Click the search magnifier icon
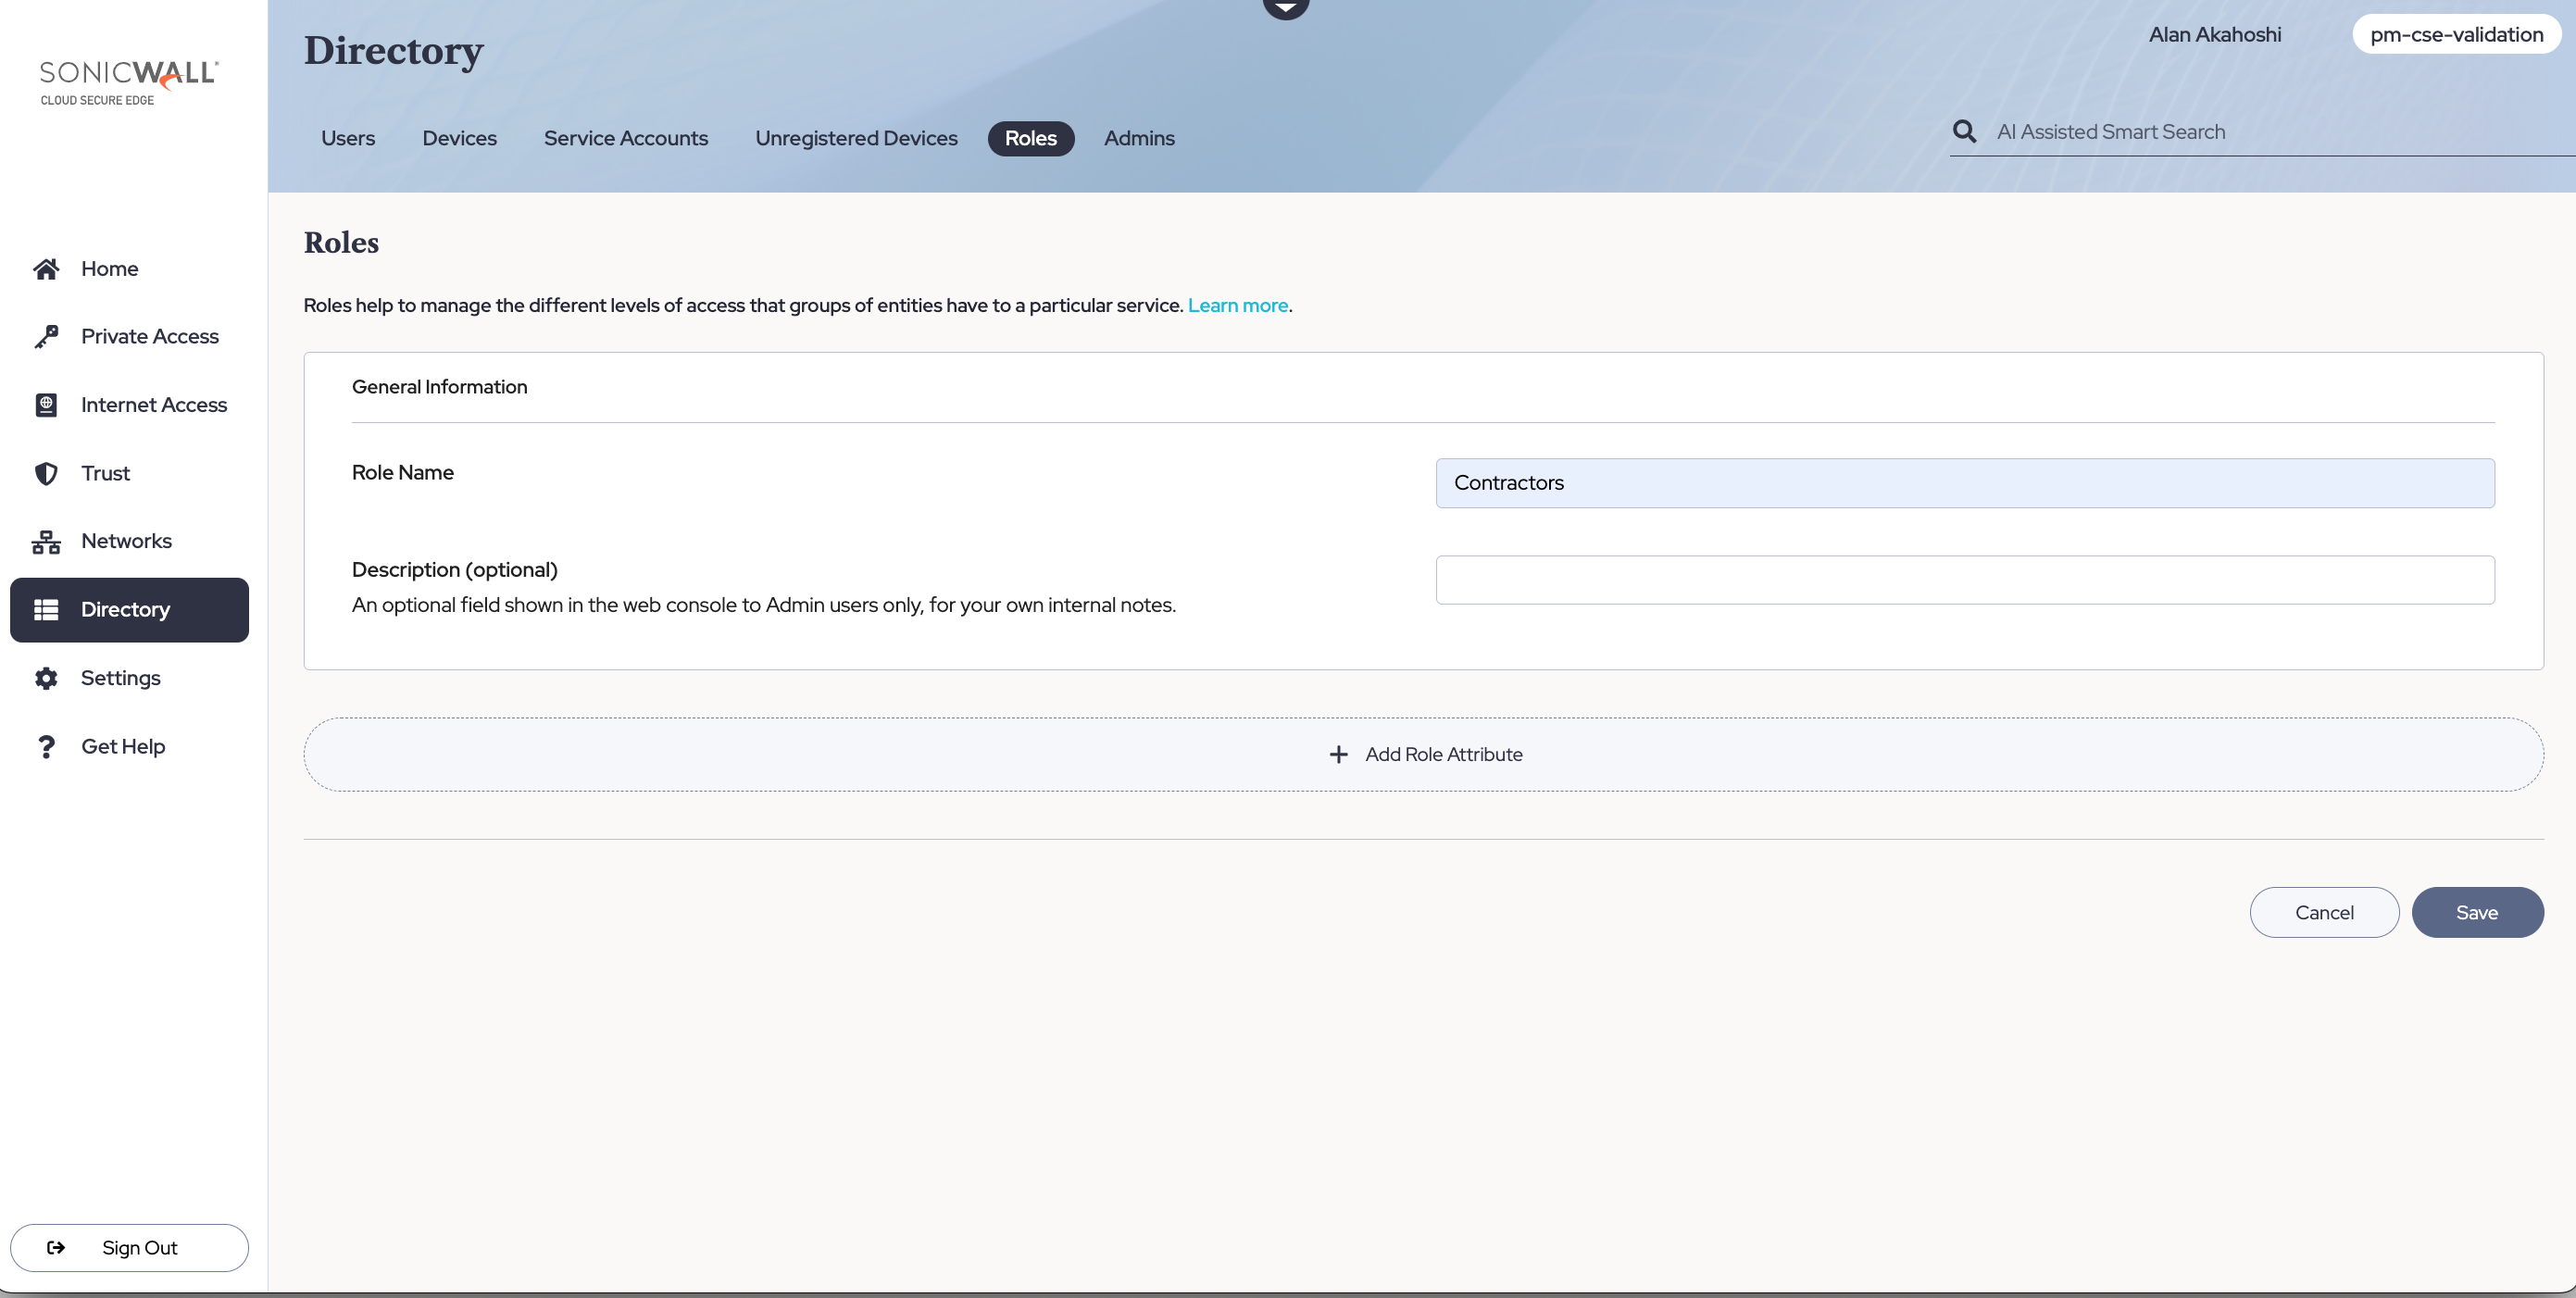 (1964, 132)
